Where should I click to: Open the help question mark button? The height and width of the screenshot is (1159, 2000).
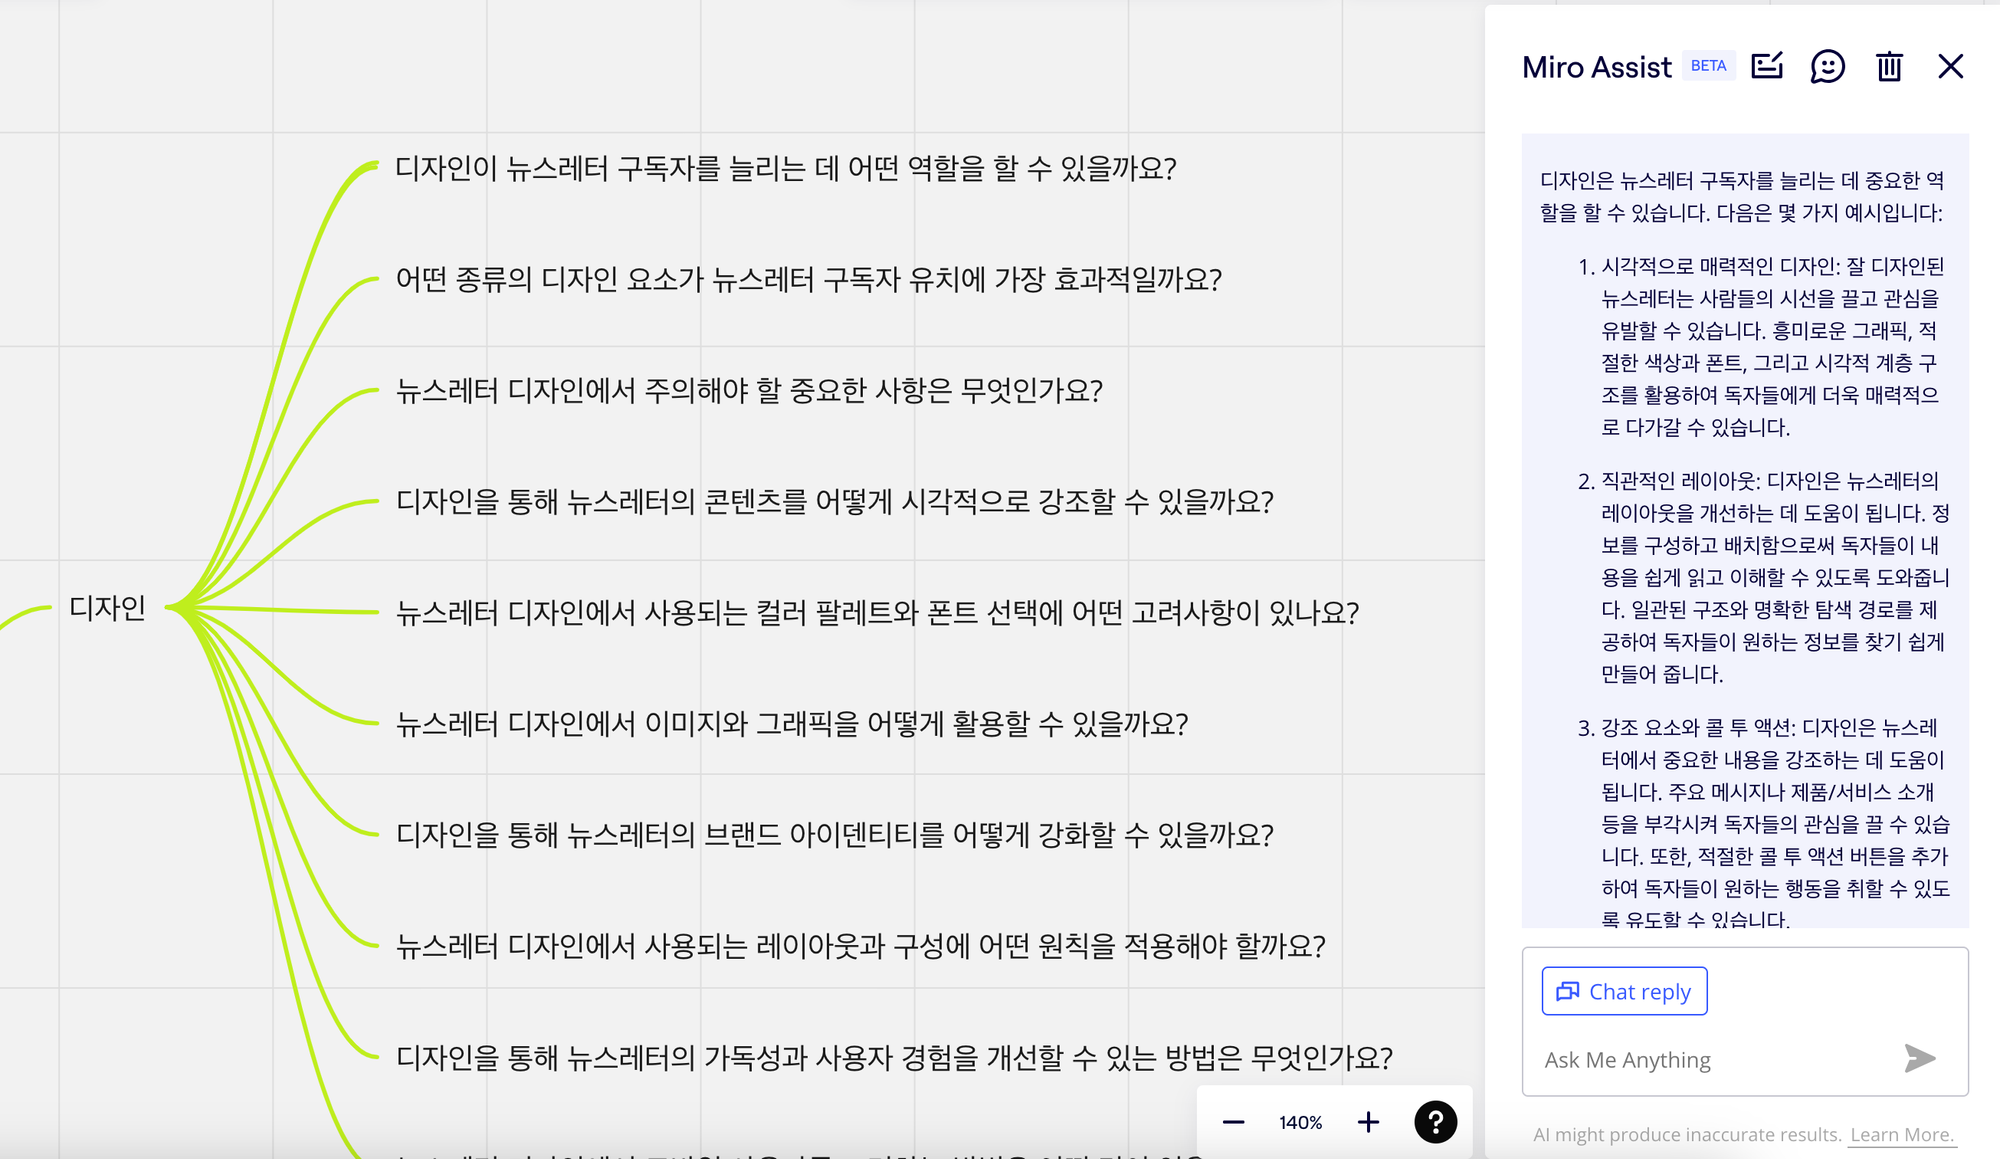[1435, 1122]
